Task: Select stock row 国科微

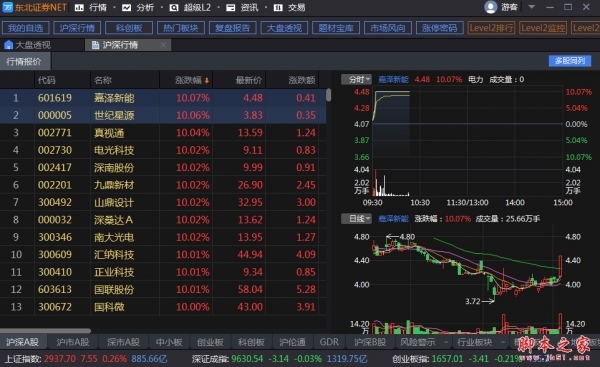Action: pos(163,307)
